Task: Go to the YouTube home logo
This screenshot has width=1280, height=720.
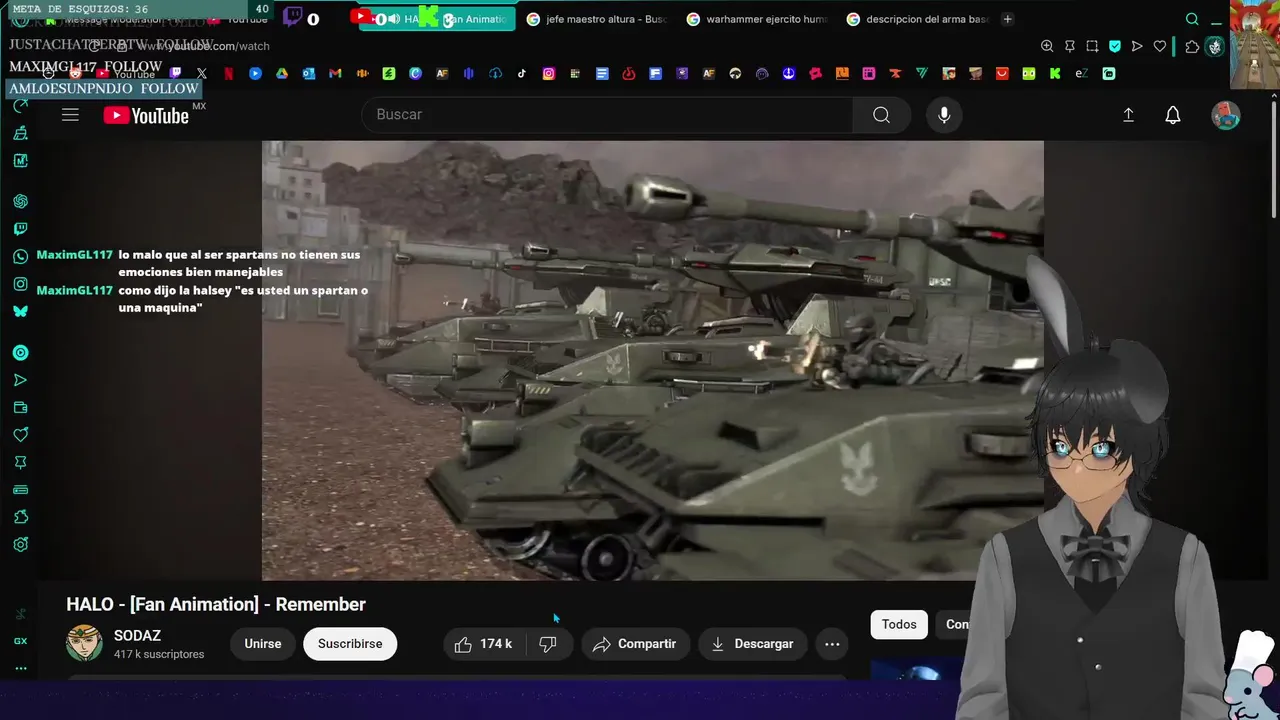Action: coord(146,116)
